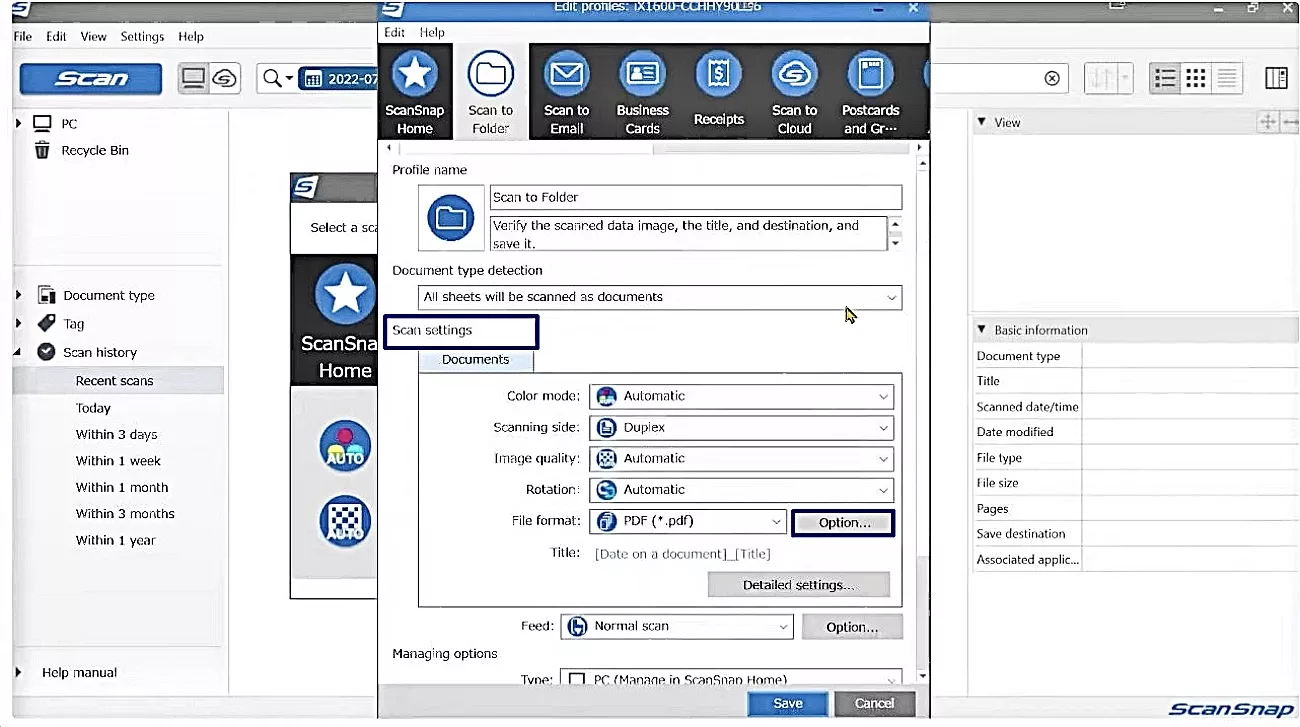Open Detailed settings
Viewport: 1300px width, 727px height.
(x=798, y=584)
